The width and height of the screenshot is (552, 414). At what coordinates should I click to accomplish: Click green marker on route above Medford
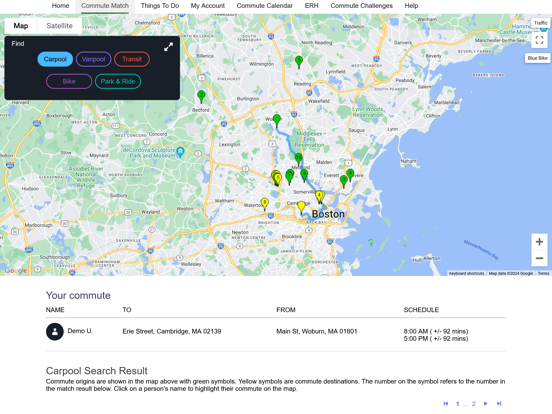299,159
